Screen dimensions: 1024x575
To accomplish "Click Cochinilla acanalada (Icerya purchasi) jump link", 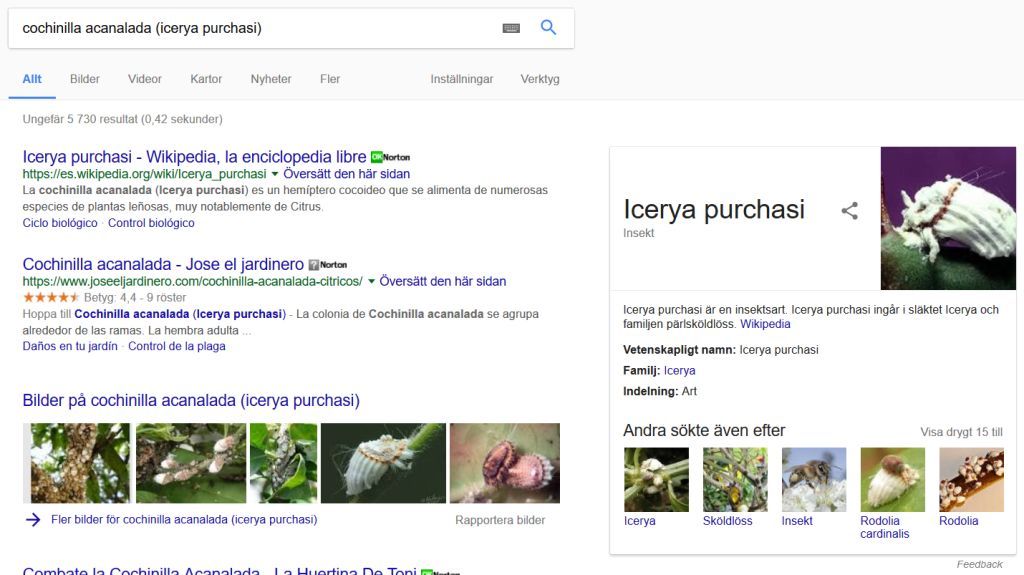I will (180, 314).
